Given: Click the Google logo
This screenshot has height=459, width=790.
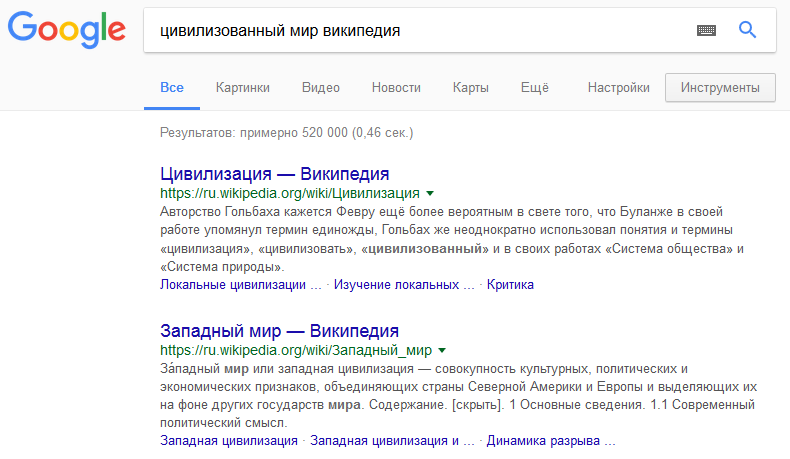Looking at the screenshot, I should pos(67,30).
